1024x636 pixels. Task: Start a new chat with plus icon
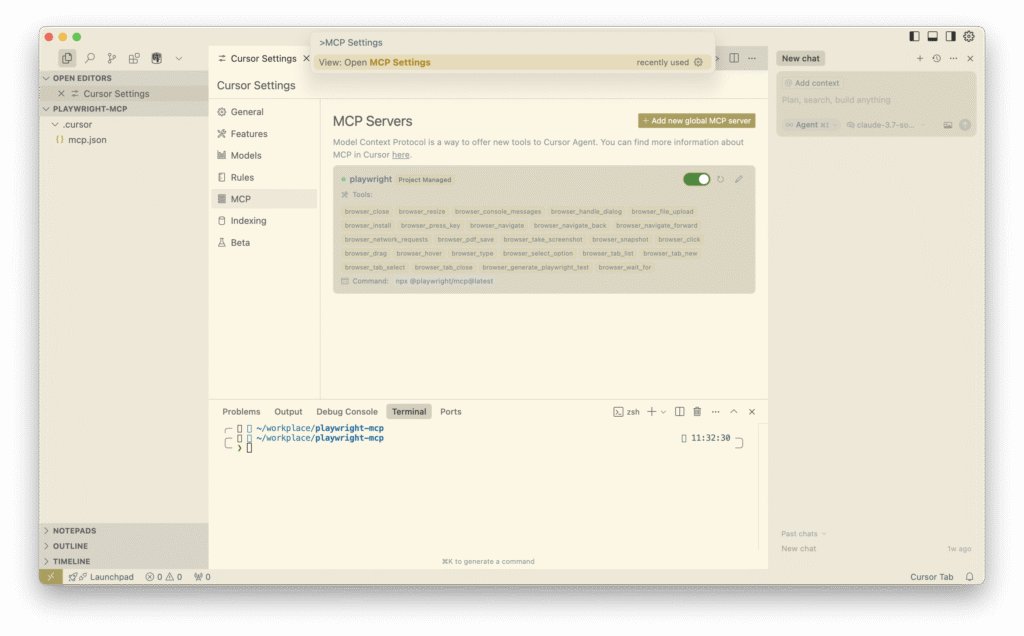920,59
